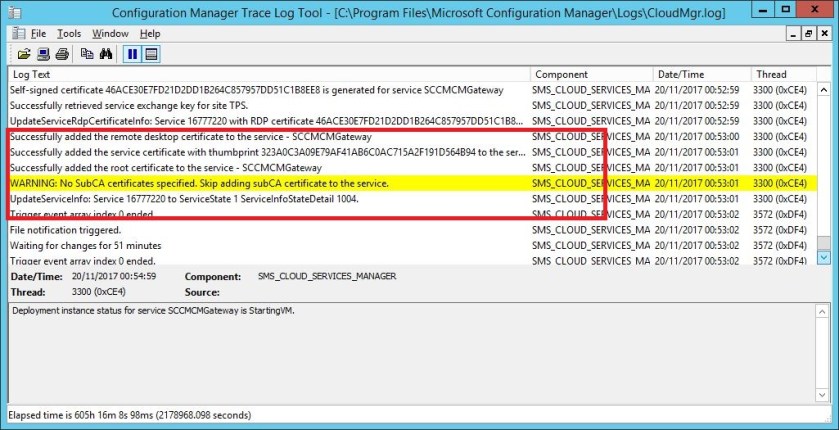Select 'Waiting for changes for 51 minutes' row
Screen dimensions: 839x430
click(412, 245)
